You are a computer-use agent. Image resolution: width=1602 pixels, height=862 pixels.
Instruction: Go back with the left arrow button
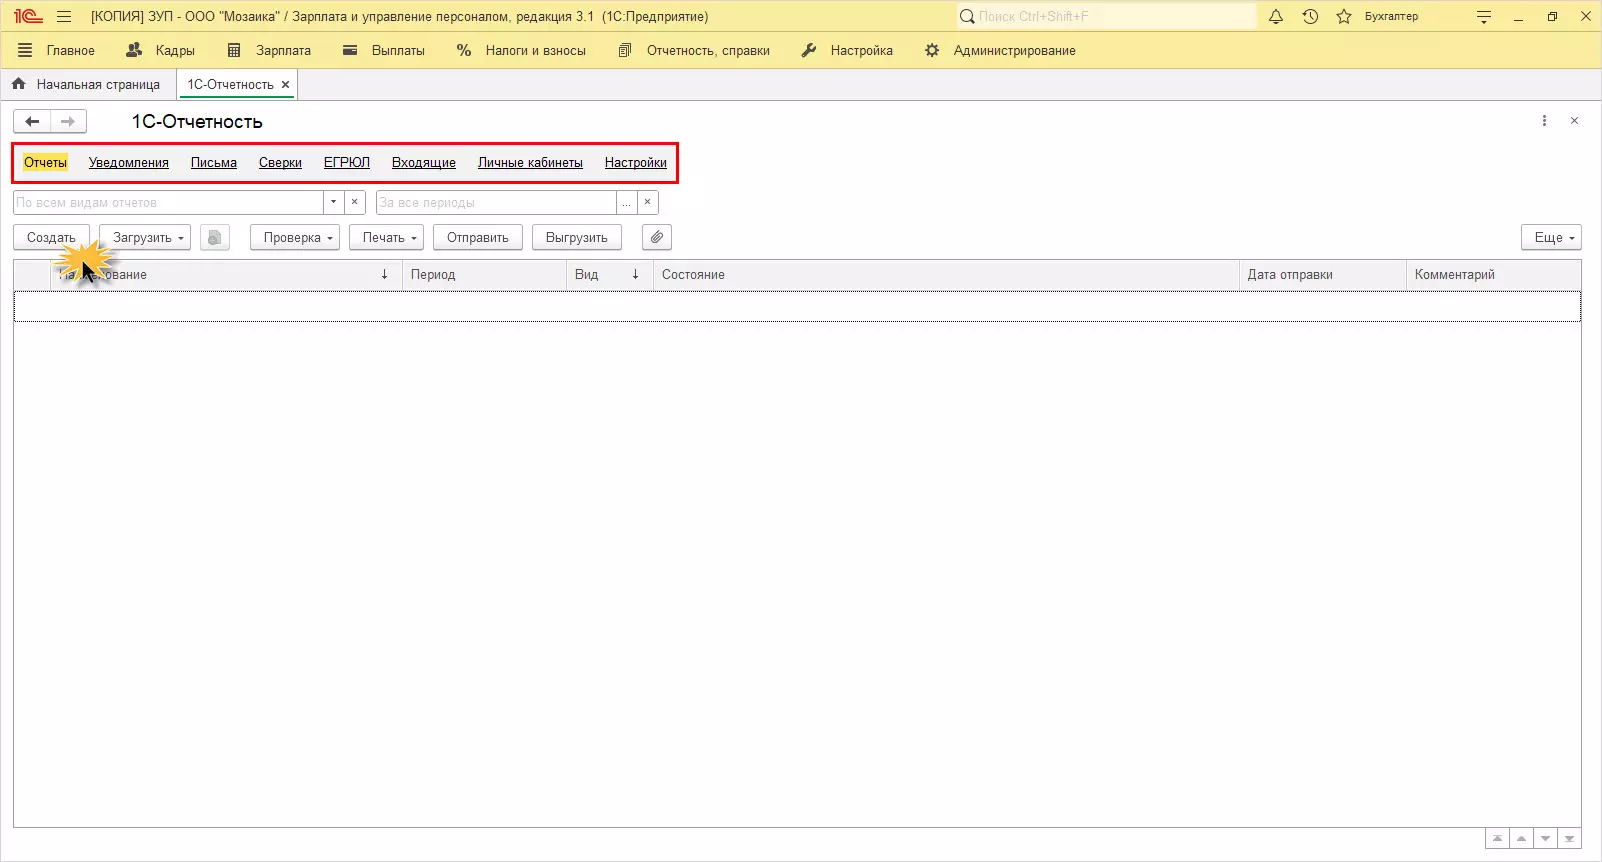tap(32, 122)
